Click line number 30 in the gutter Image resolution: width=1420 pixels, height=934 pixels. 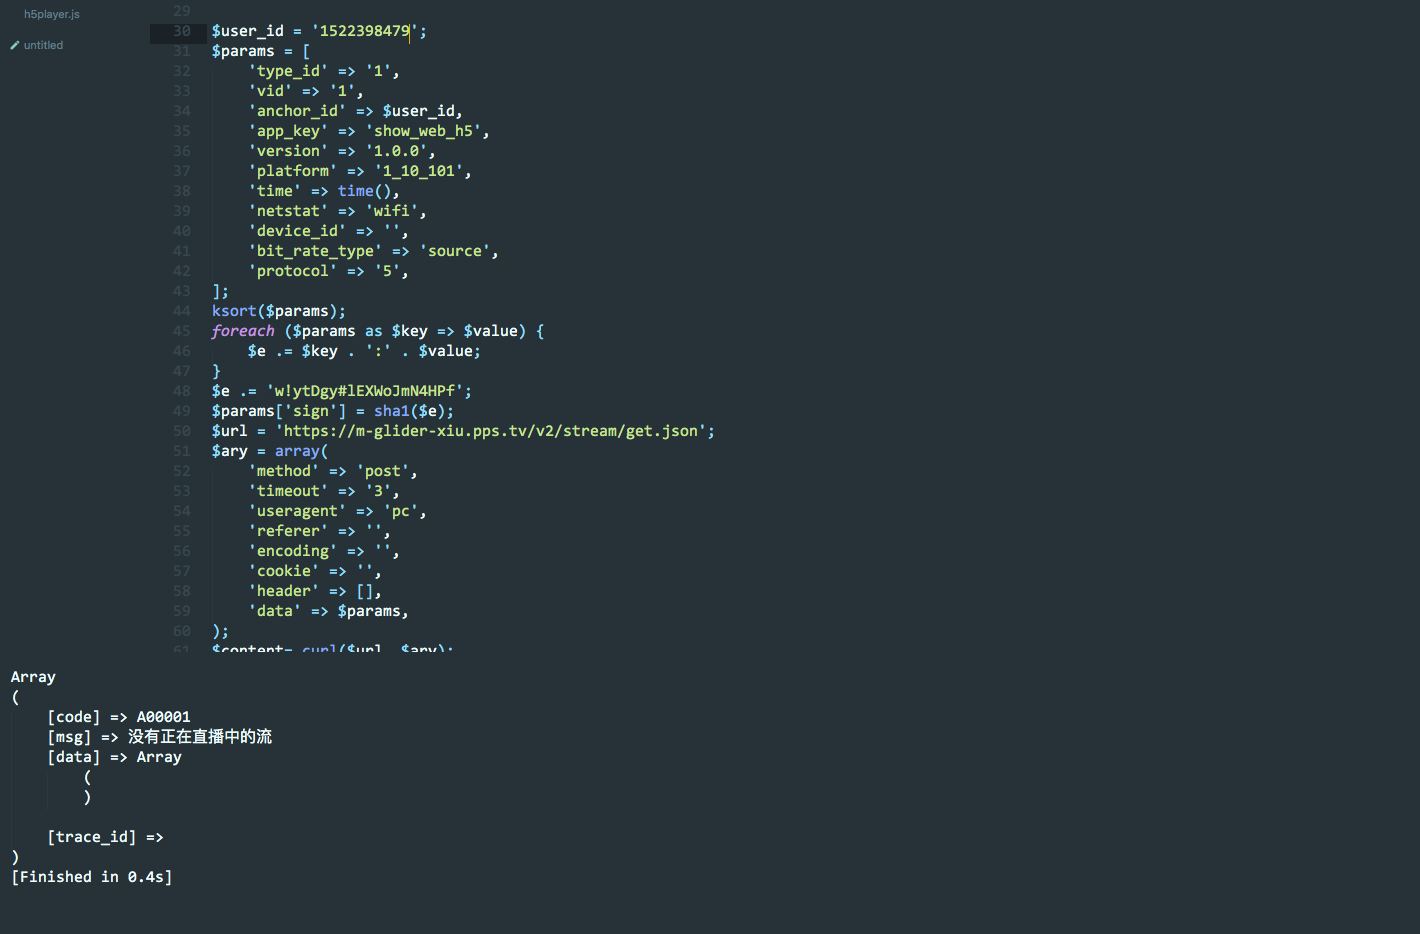click(x=181, y=31)
